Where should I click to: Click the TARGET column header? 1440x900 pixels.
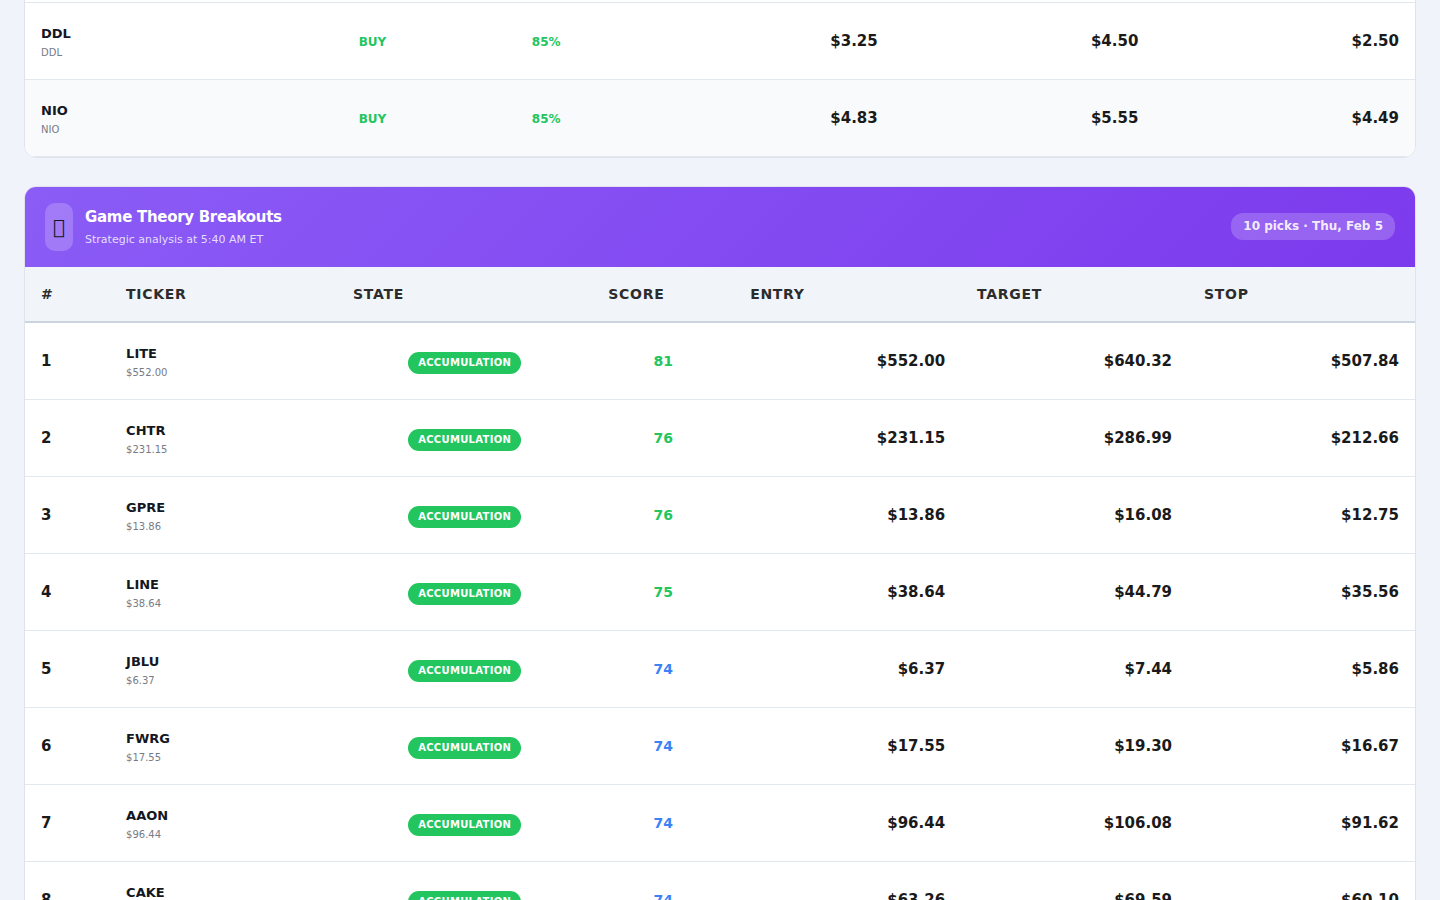pyautogui.click(x=1008, y=294)
